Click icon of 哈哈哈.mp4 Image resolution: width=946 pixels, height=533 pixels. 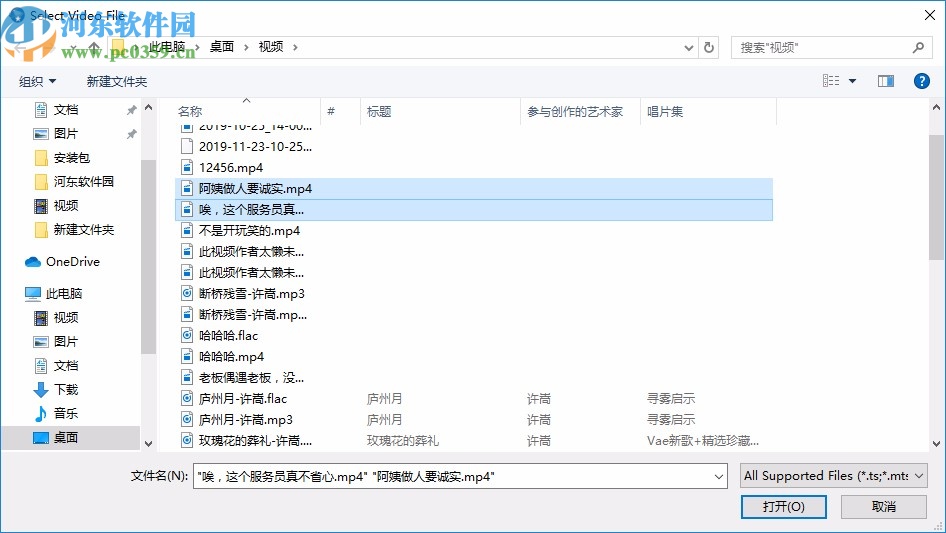coord(187,357)
